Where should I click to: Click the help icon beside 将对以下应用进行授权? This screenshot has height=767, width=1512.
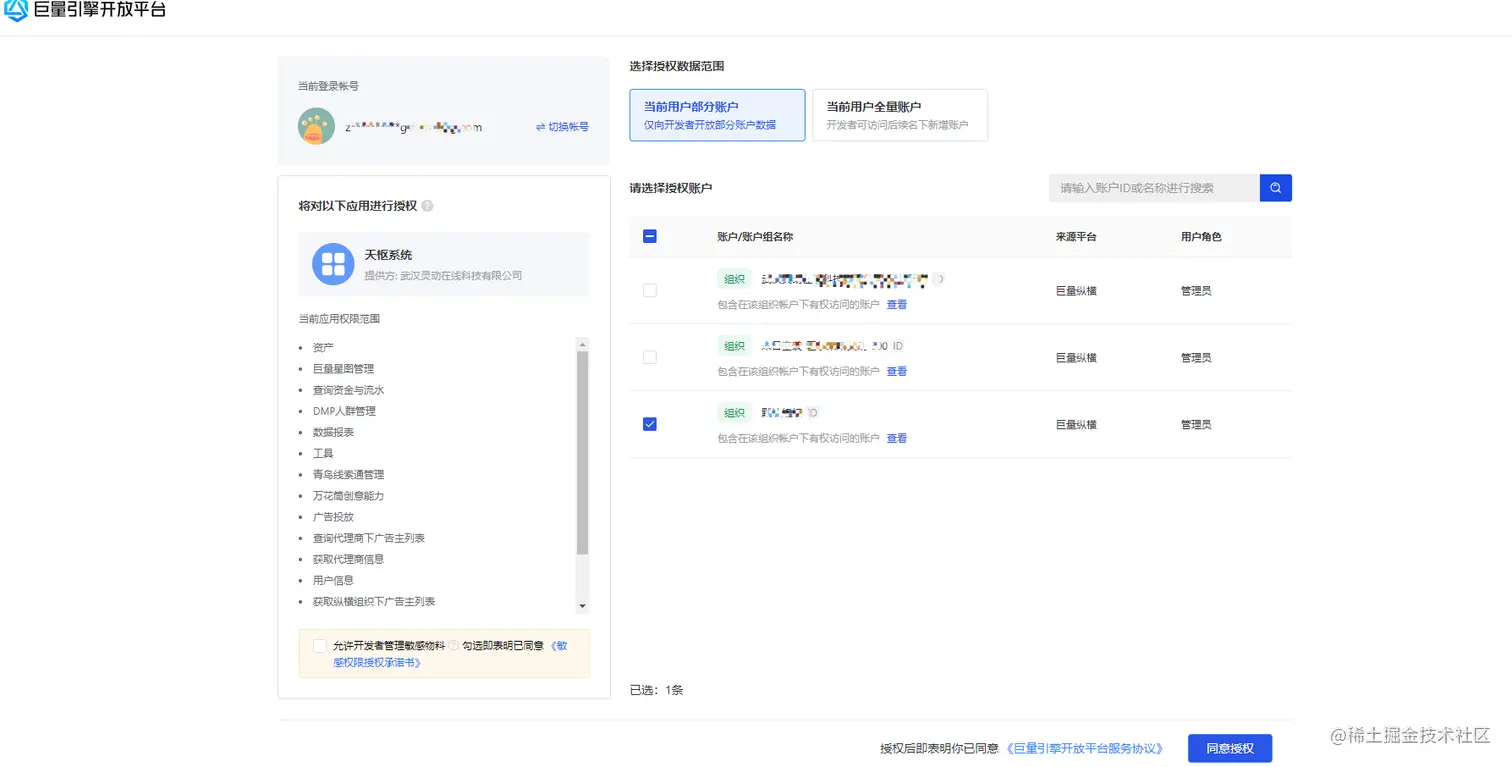(427, 206)
